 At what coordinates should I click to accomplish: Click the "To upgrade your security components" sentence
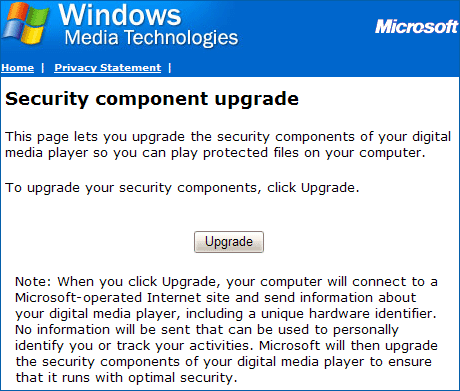[182, 188]
